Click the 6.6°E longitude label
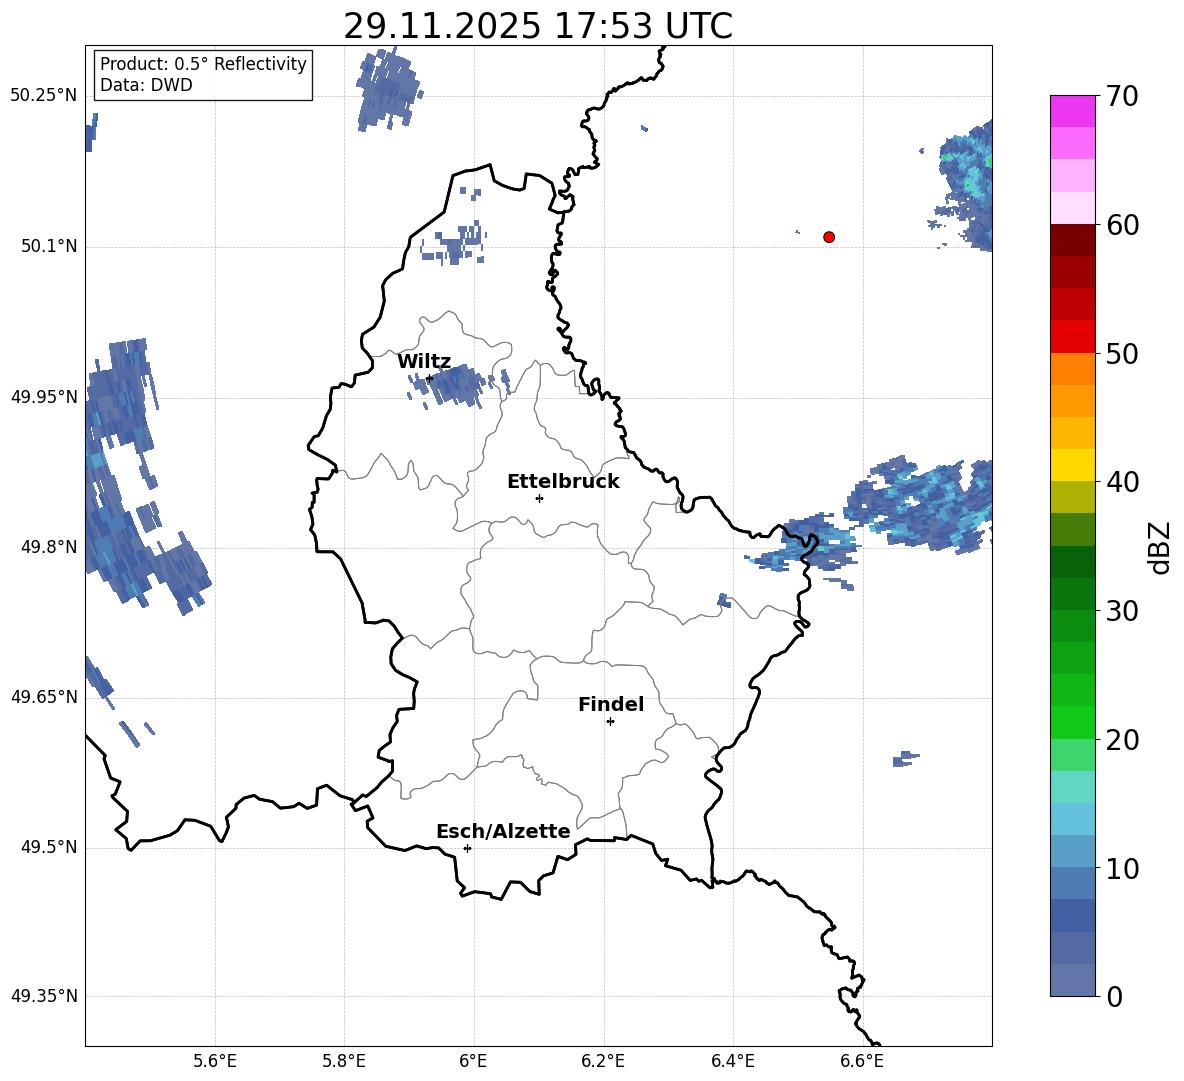Image resolution: width=1184 pixels, height=1081 pixels. pos(862,1061)
